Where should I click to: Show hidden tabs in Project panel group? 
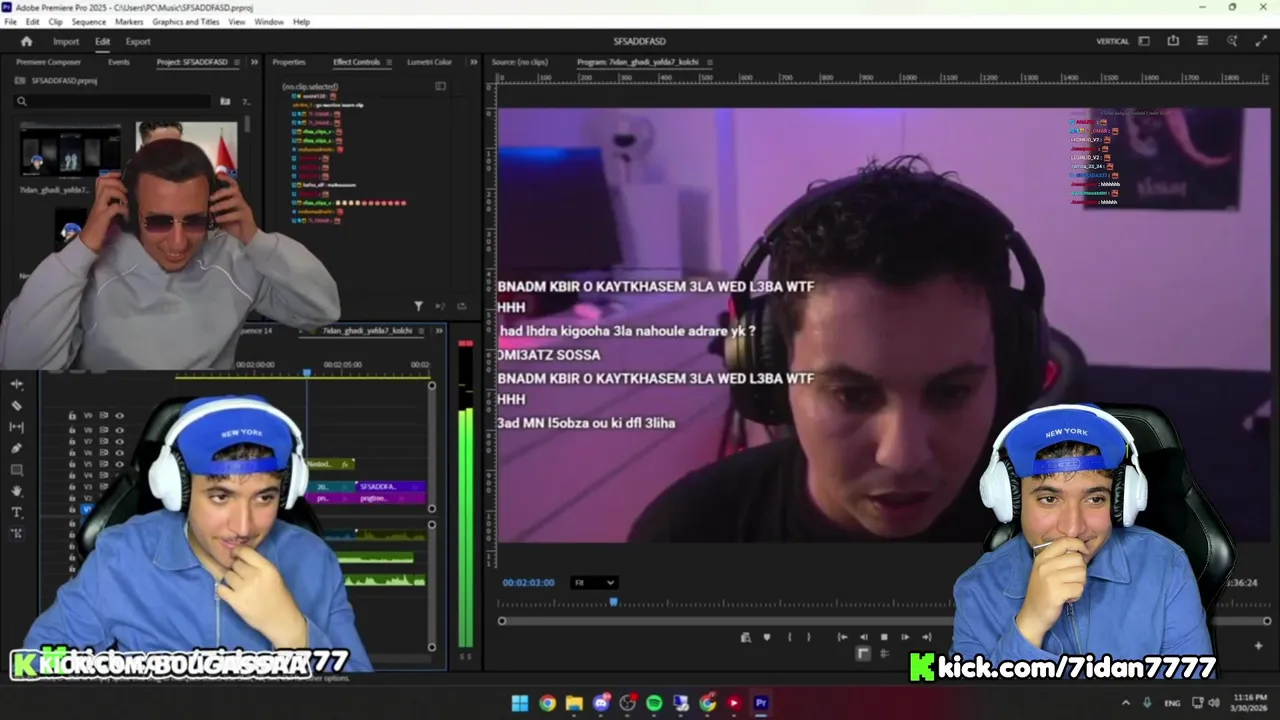pos(254,62)
